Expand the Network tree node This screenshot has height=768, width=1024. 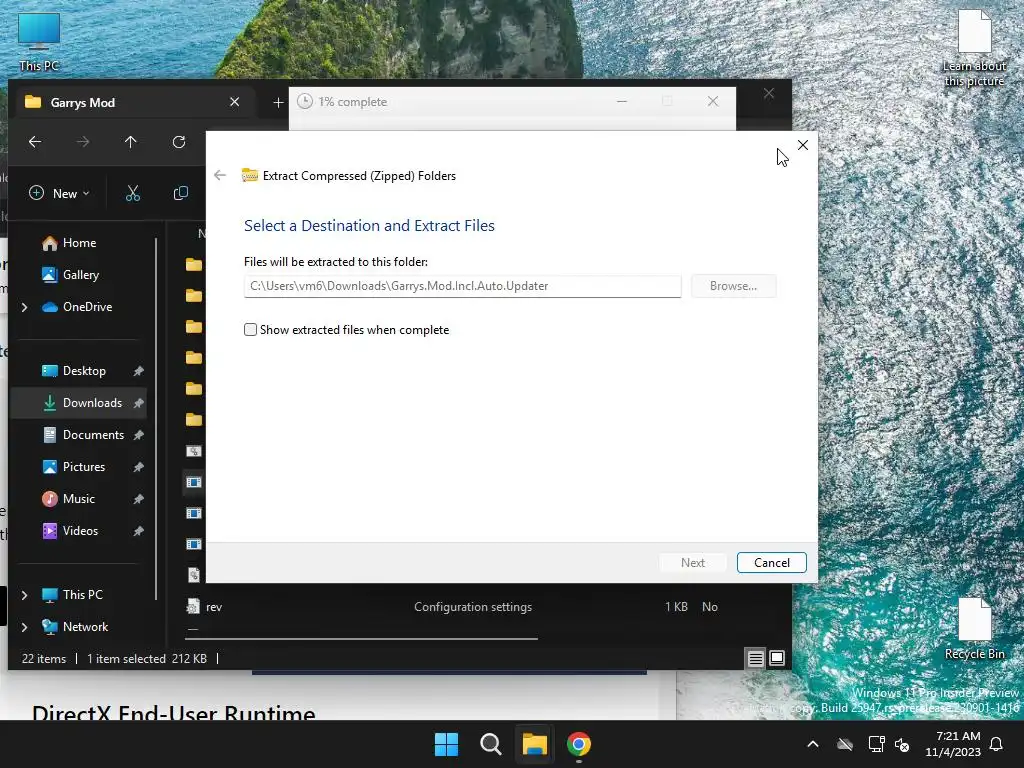(25, 627)
